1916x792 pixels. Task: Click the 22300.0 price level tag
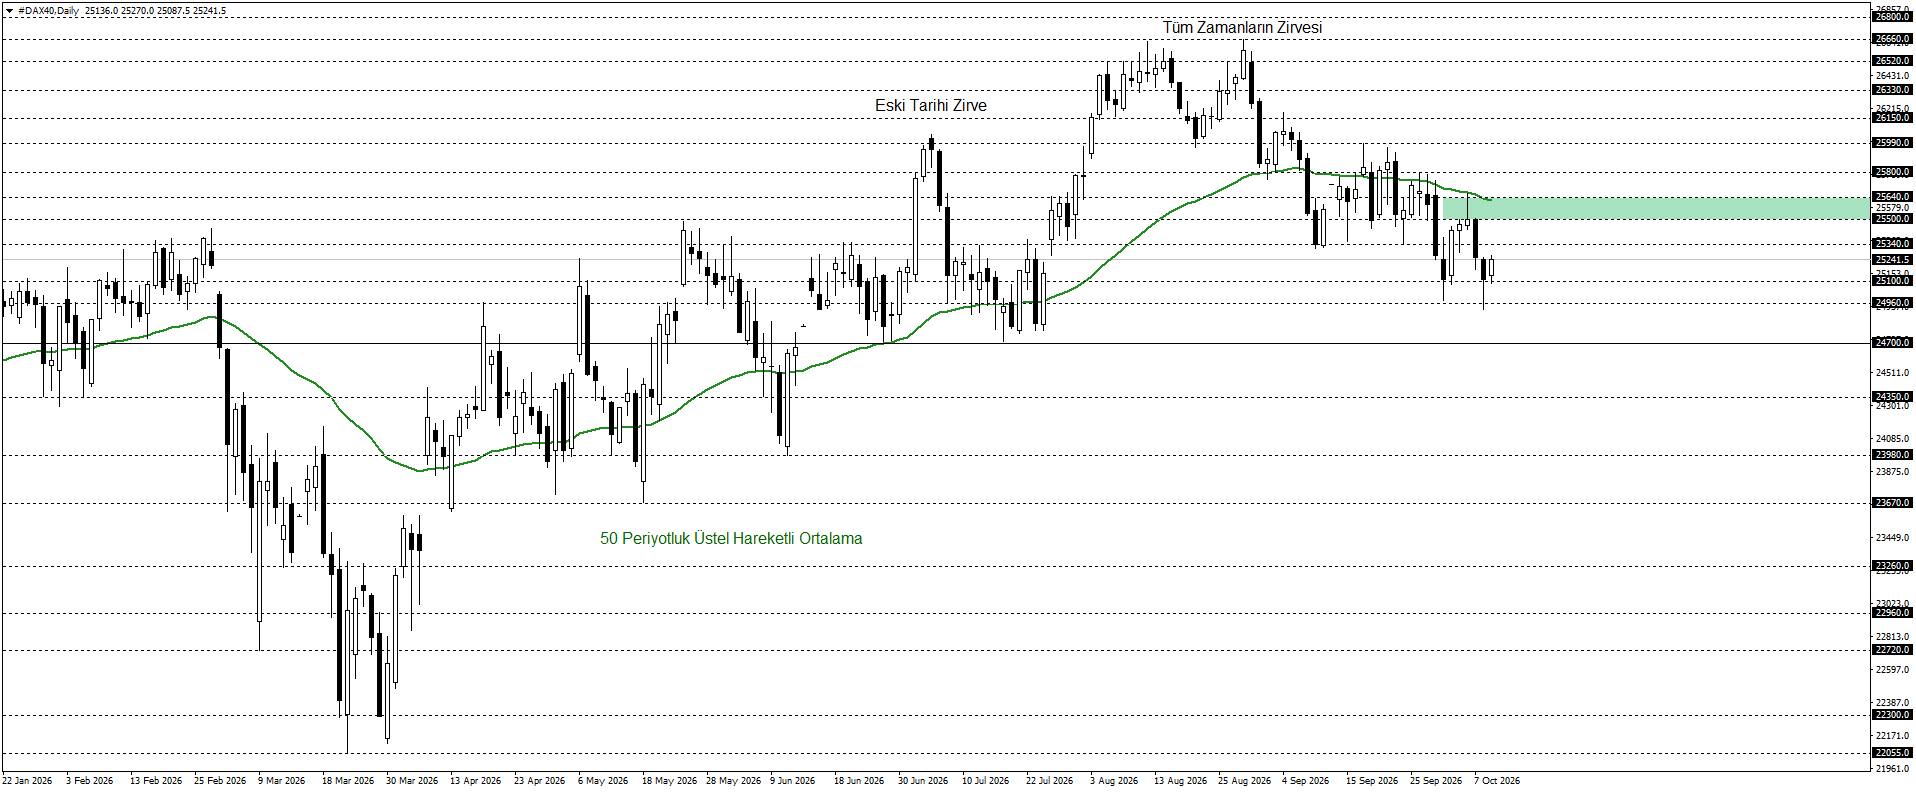1892,715
